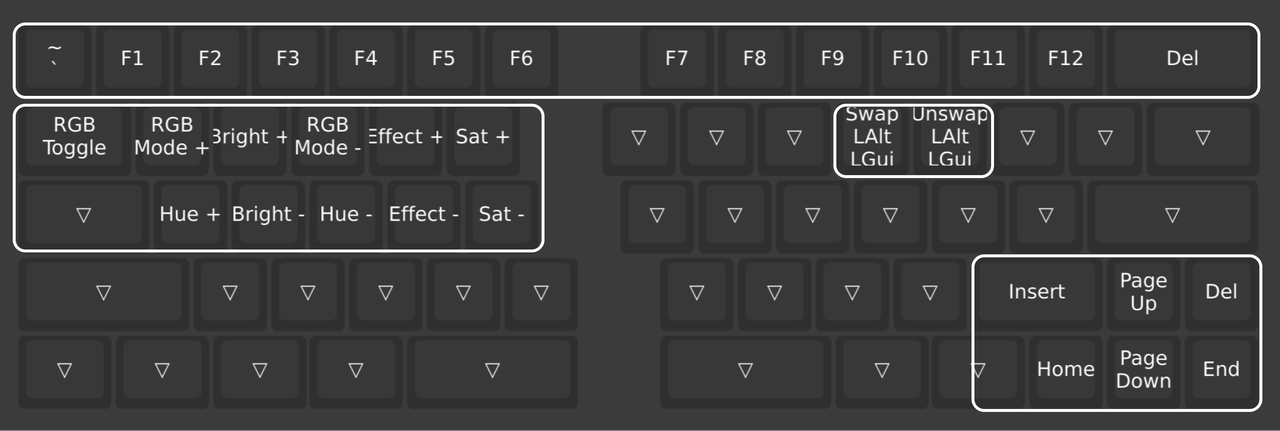Image resolution: width=1280 pixels, height=431 pixels.
Task: Click the Effect - key
Action: [424, 214]
